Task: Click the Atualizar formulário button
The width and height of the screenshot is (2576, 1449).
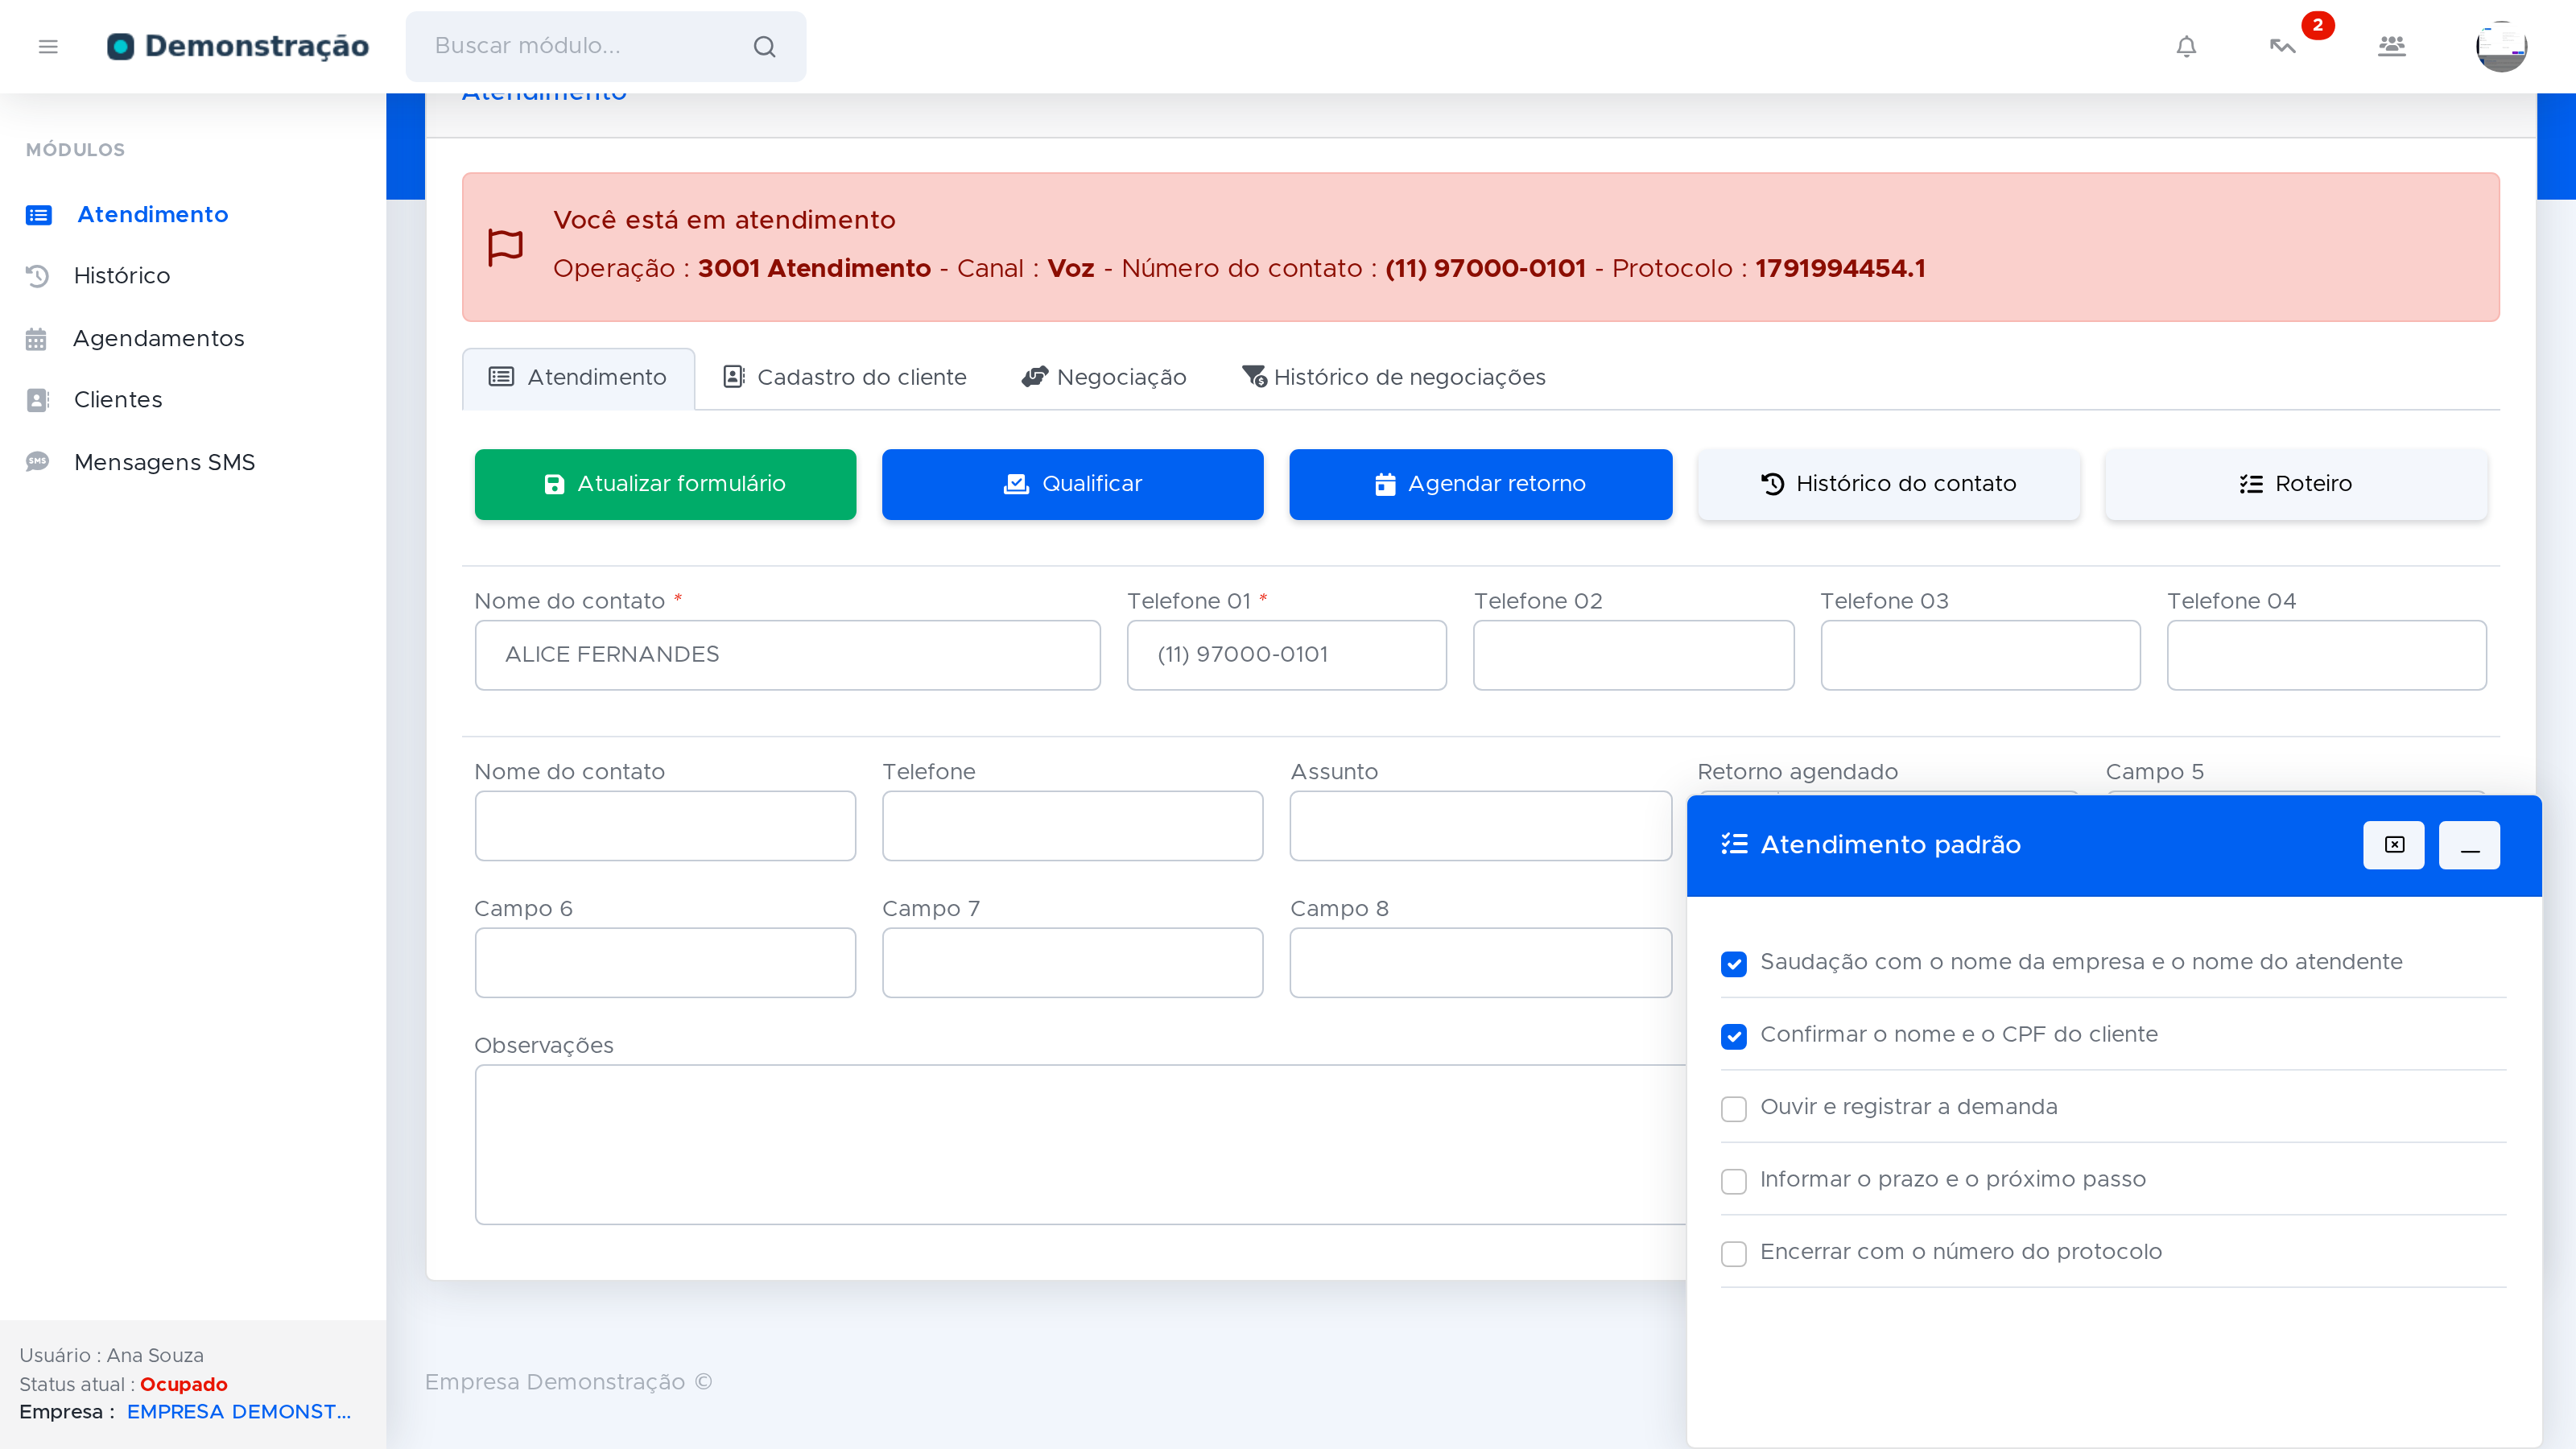Action: [666, 484]
